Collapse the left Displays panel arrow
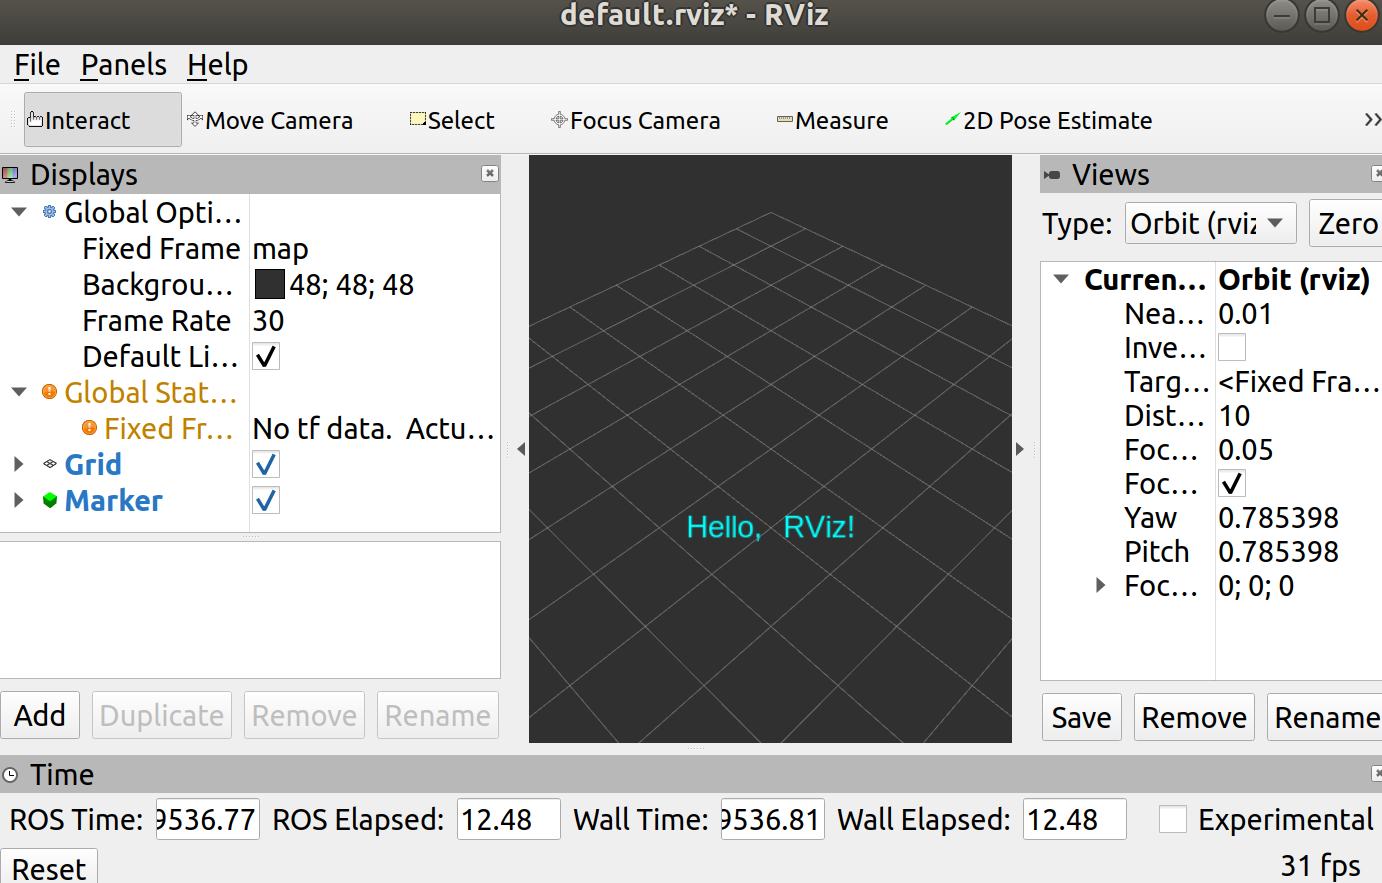Viewport: 1382px width, 883px height. pyautogui.click(x=521, y=449)
